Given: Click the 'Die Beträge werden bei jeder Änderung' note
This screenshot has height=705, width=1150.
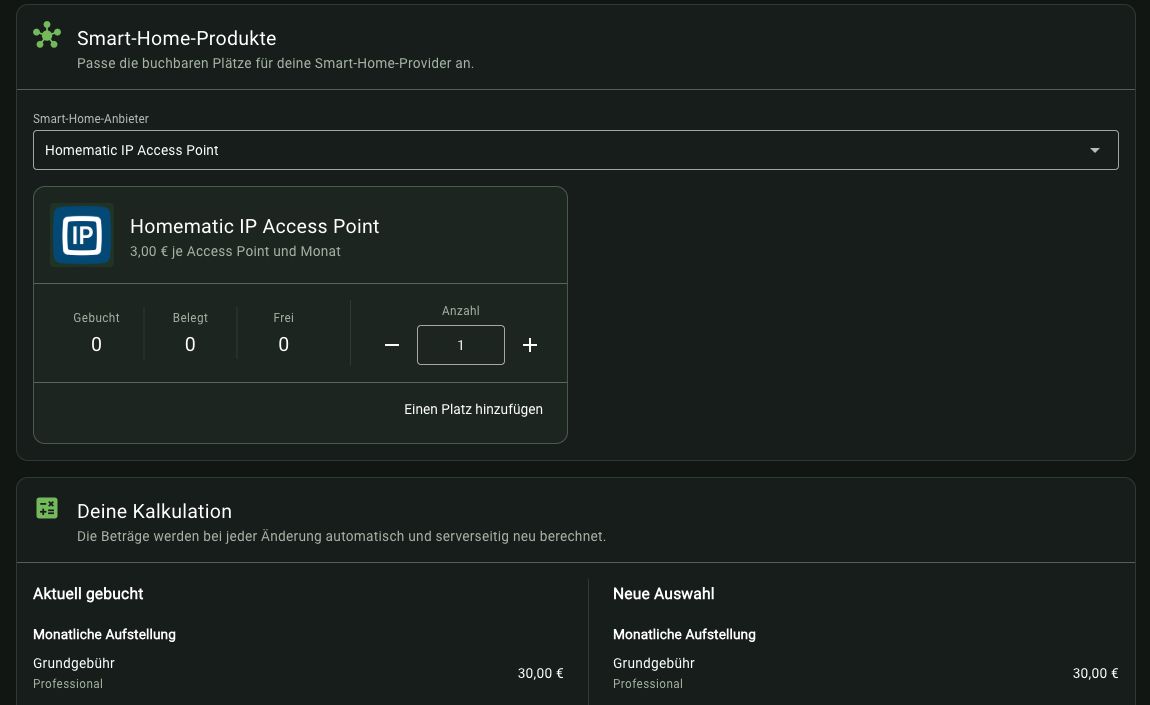Looking at the screenshot, I should [341, 536].
